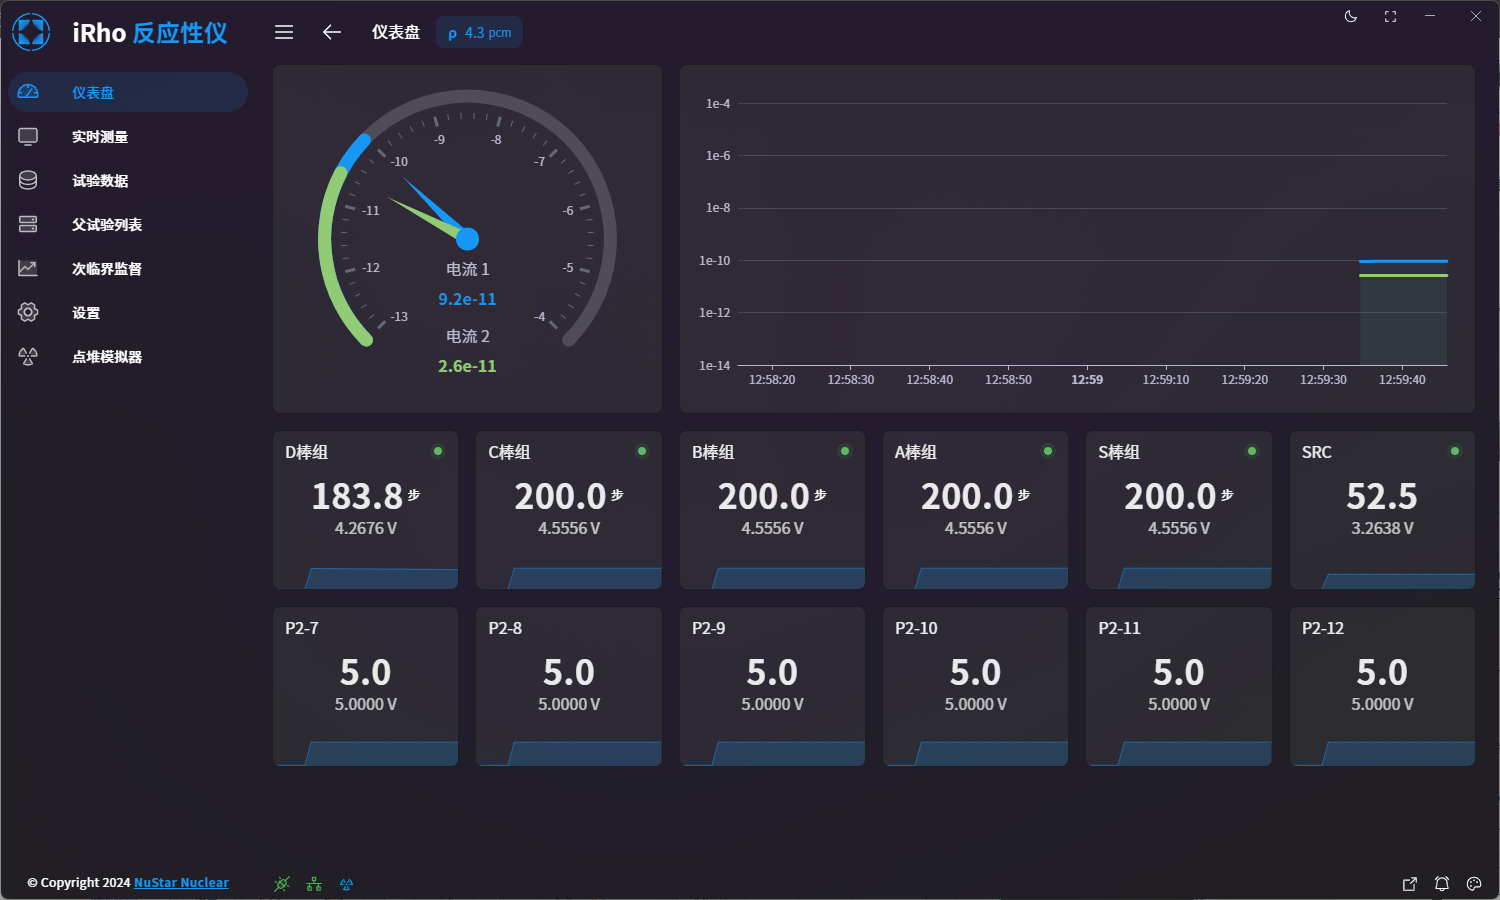Click the green status dot on SRC card
Screen dimensions: 1500x900
(x=1455, y=451)
